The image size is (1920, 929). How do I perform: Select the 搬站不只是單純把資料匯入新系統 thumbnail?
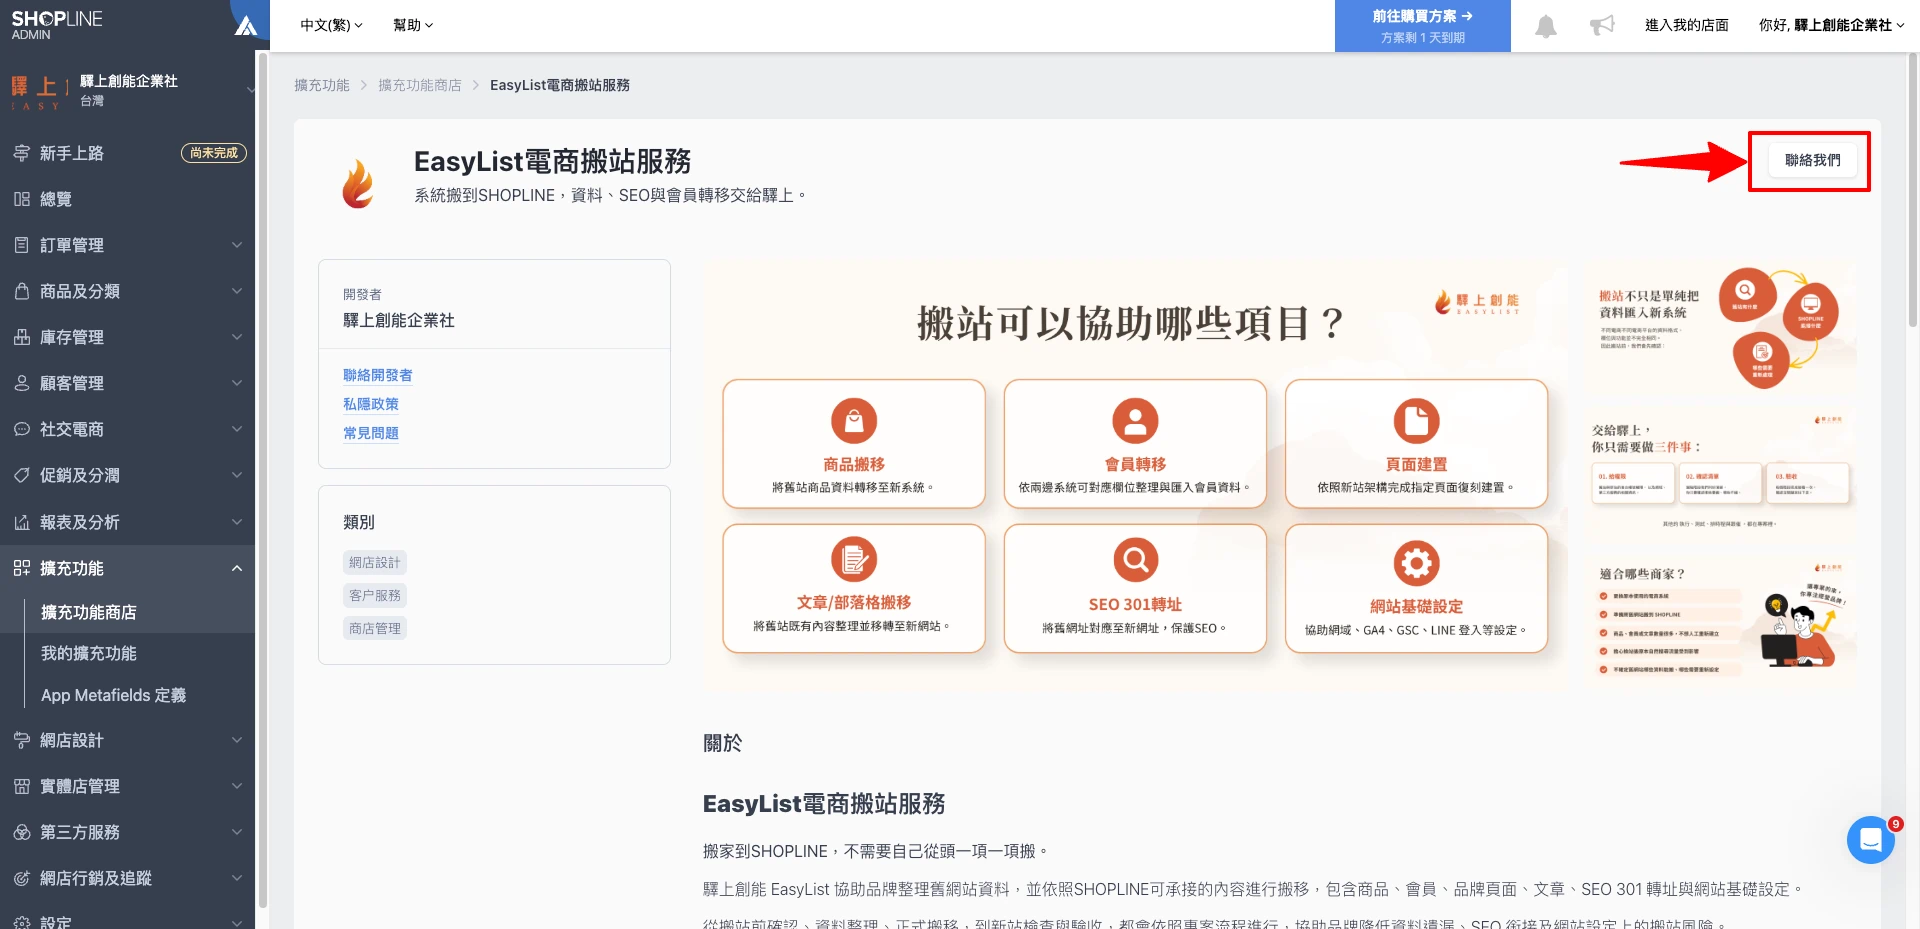tap(1720, 328)
